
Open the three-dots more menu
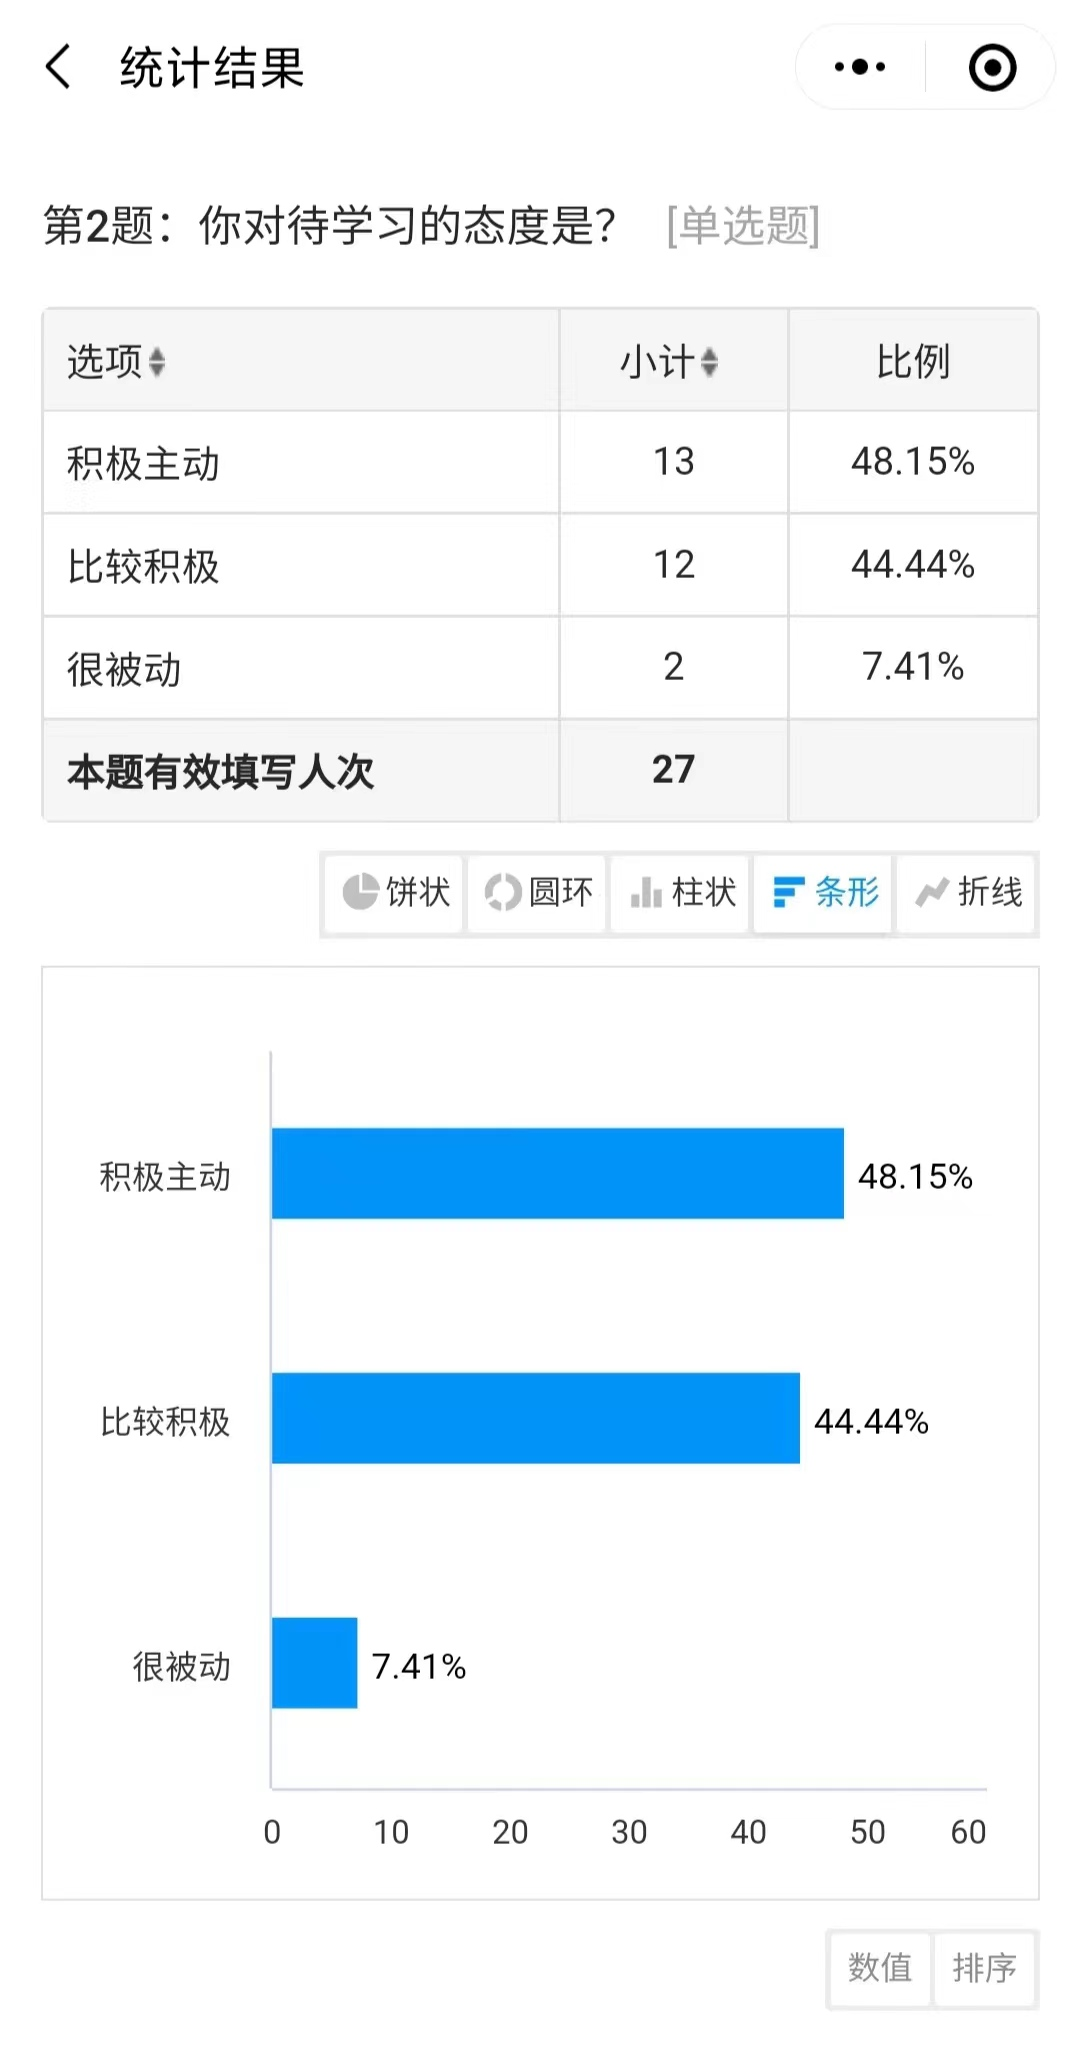click(860, 67)
